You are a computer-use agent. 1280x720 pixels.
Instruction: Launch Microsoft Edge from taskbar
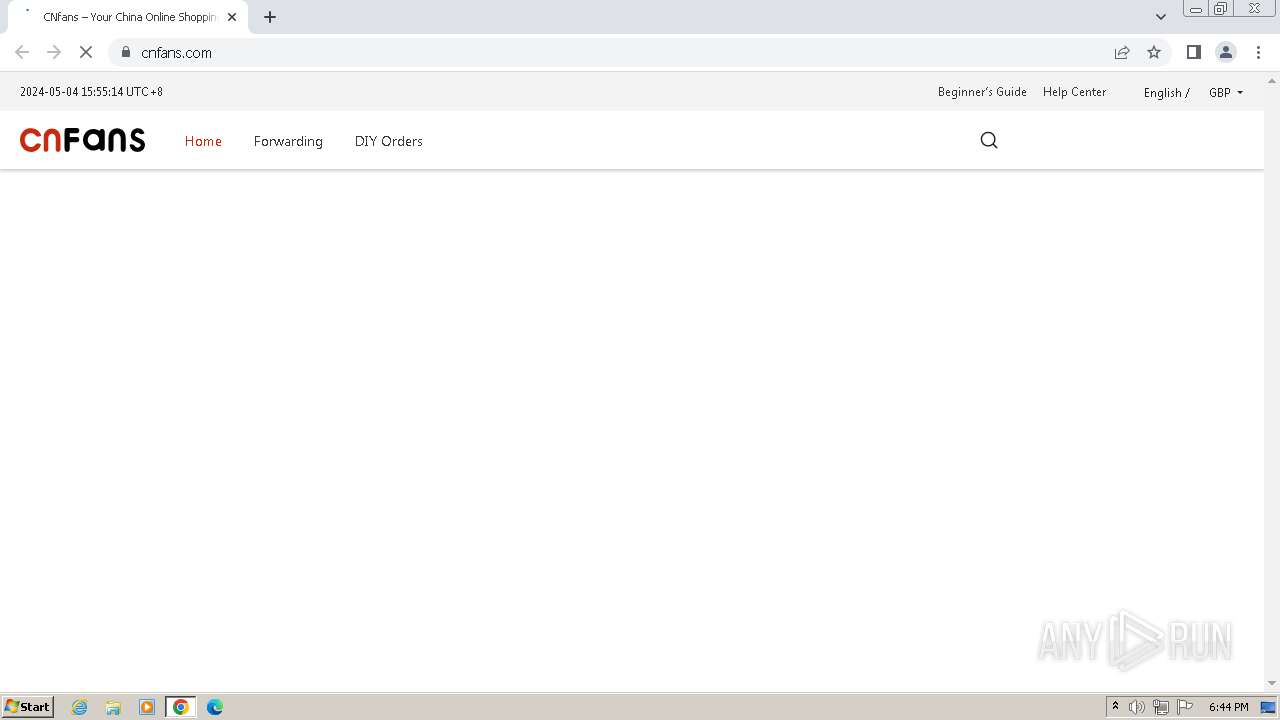pyautogui.click(x=215, y=707)
